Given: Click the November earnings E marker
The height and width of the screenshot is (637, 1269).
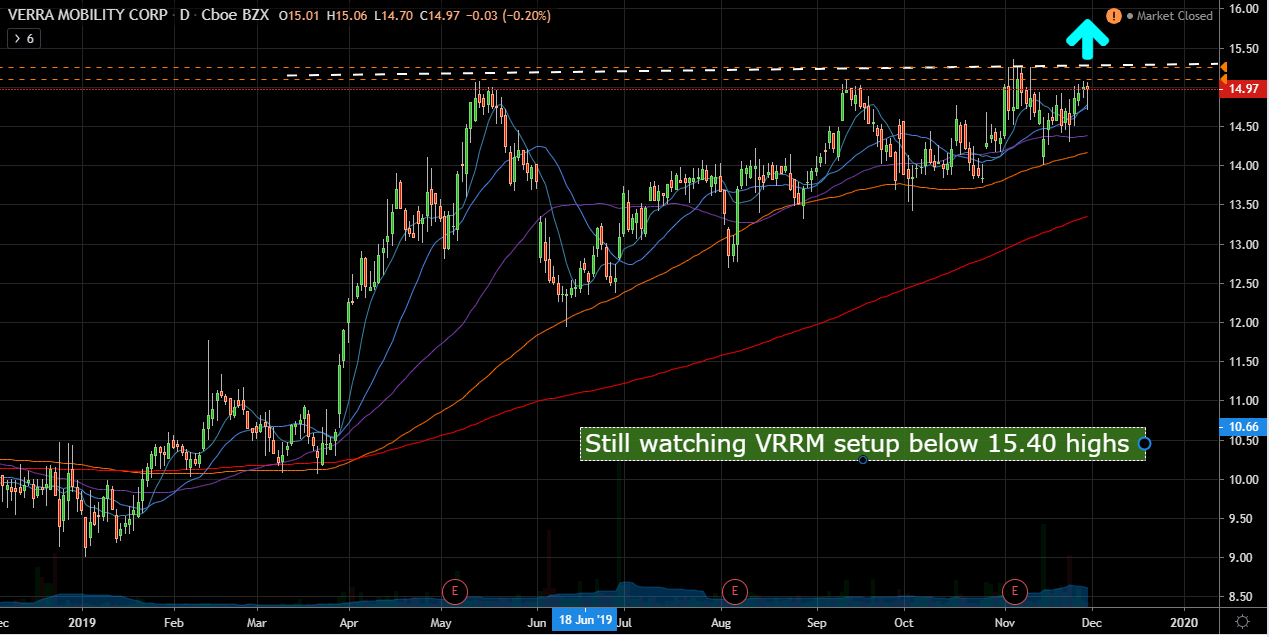Looking at the screenshot, I should (x=1016, y=590).
